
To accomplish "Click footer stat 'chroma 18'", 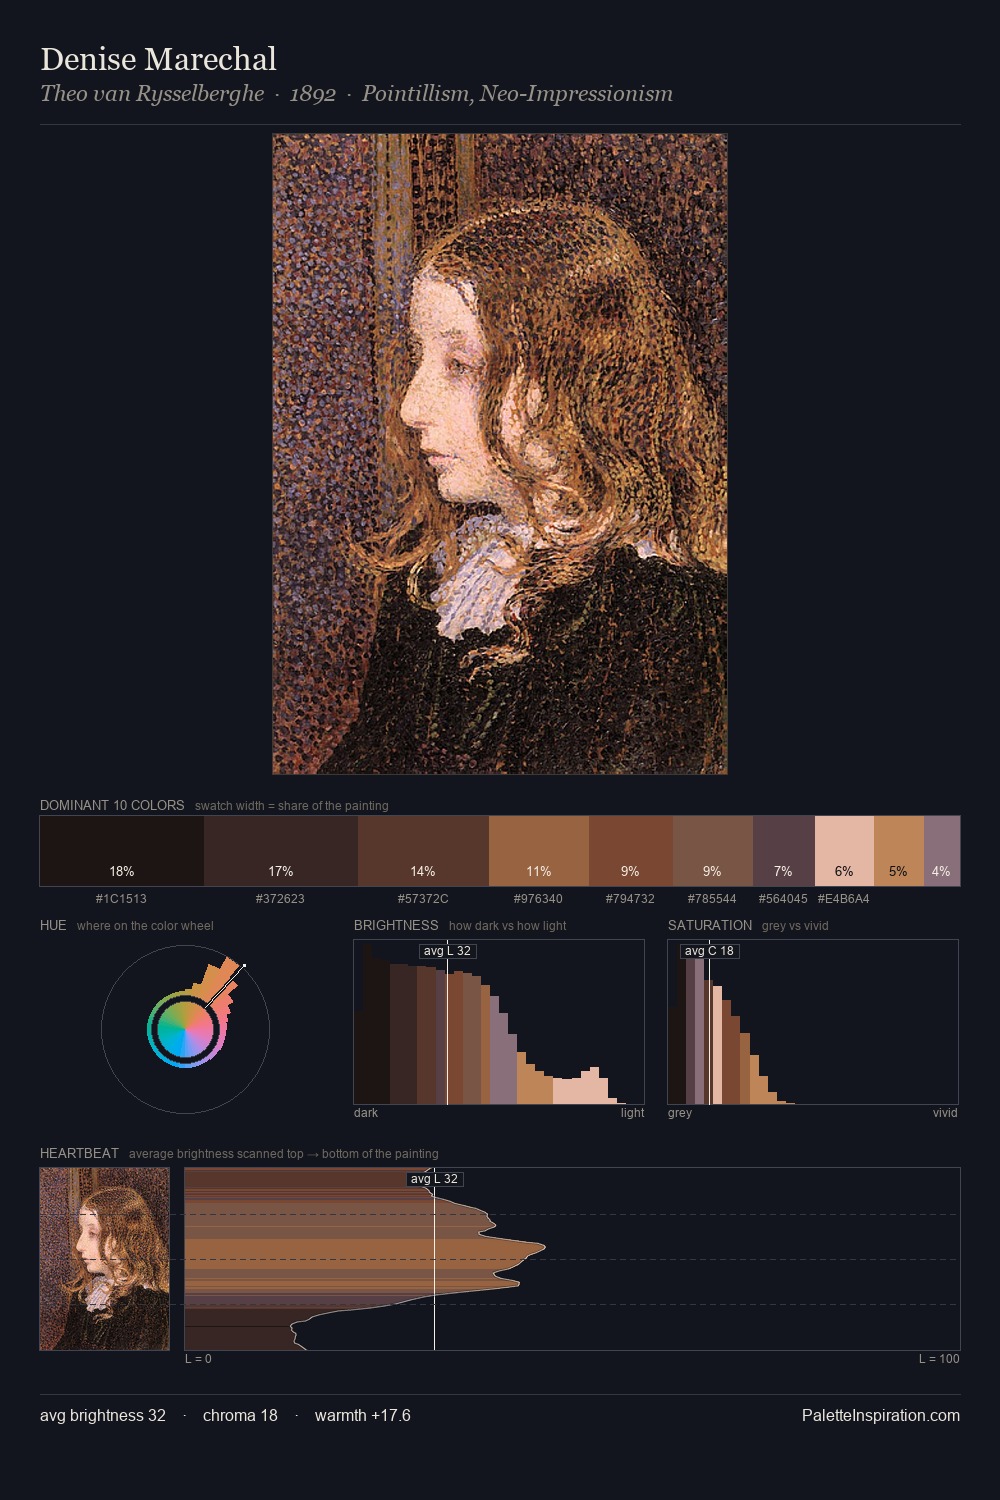I will 240,1415.
